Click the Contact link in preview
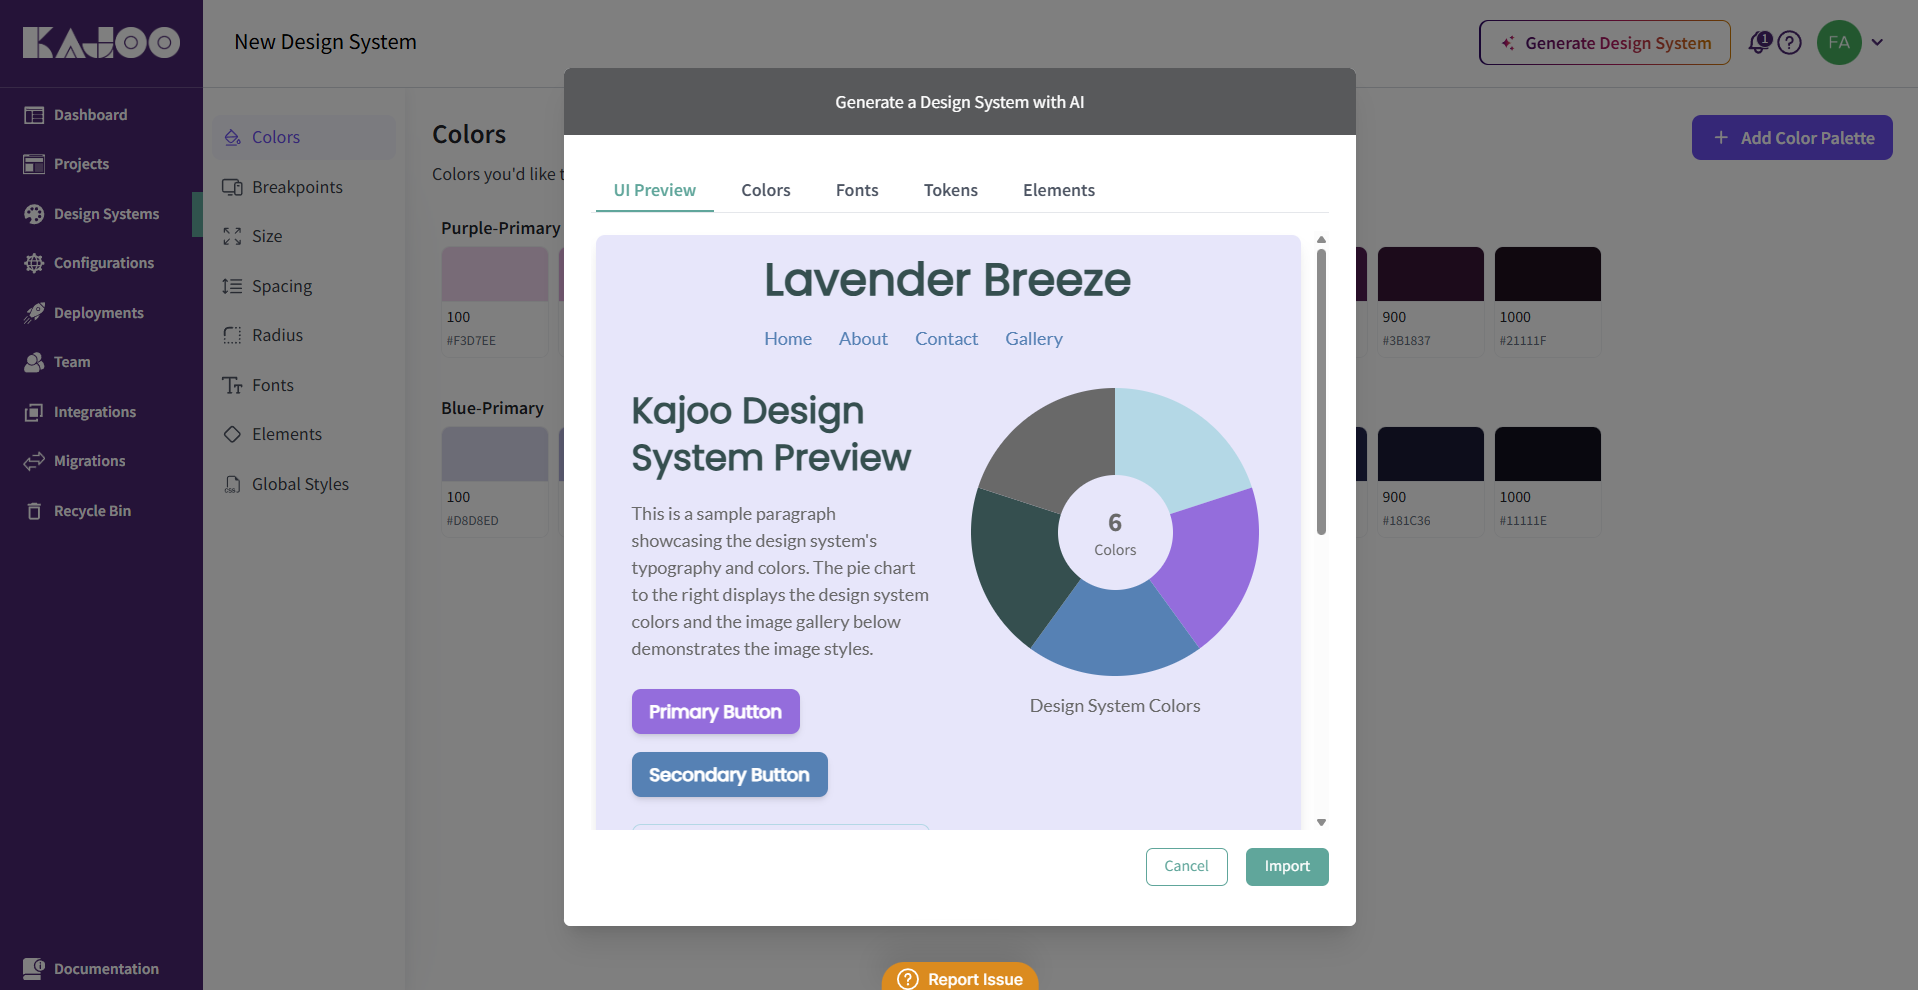 (x=947, y=339)
